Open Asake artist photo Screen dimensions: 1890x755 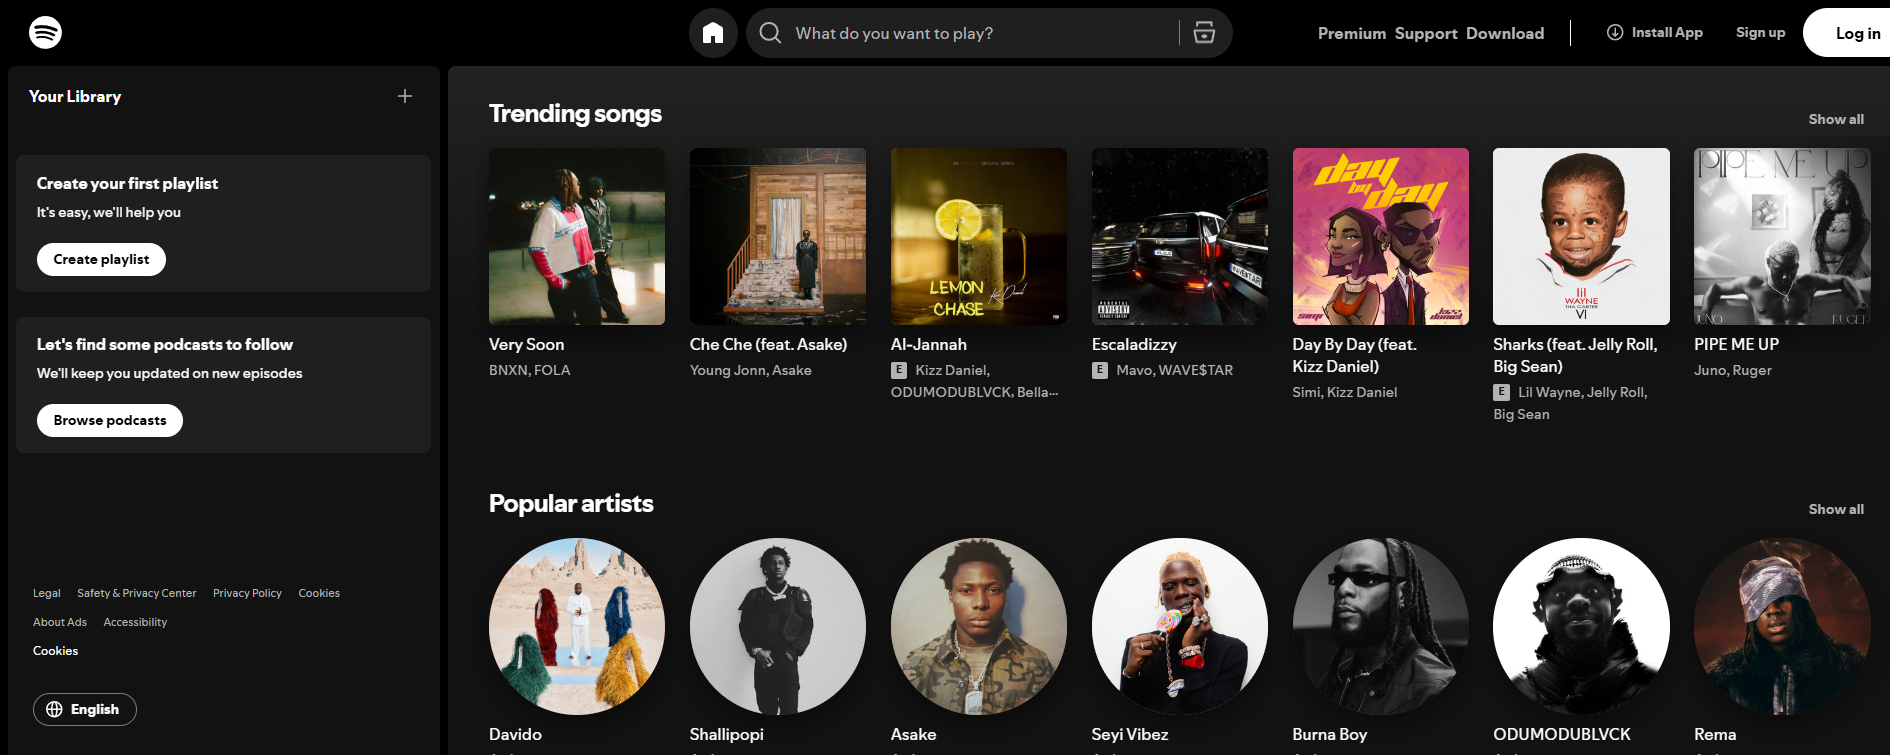(x=979, y=626)
